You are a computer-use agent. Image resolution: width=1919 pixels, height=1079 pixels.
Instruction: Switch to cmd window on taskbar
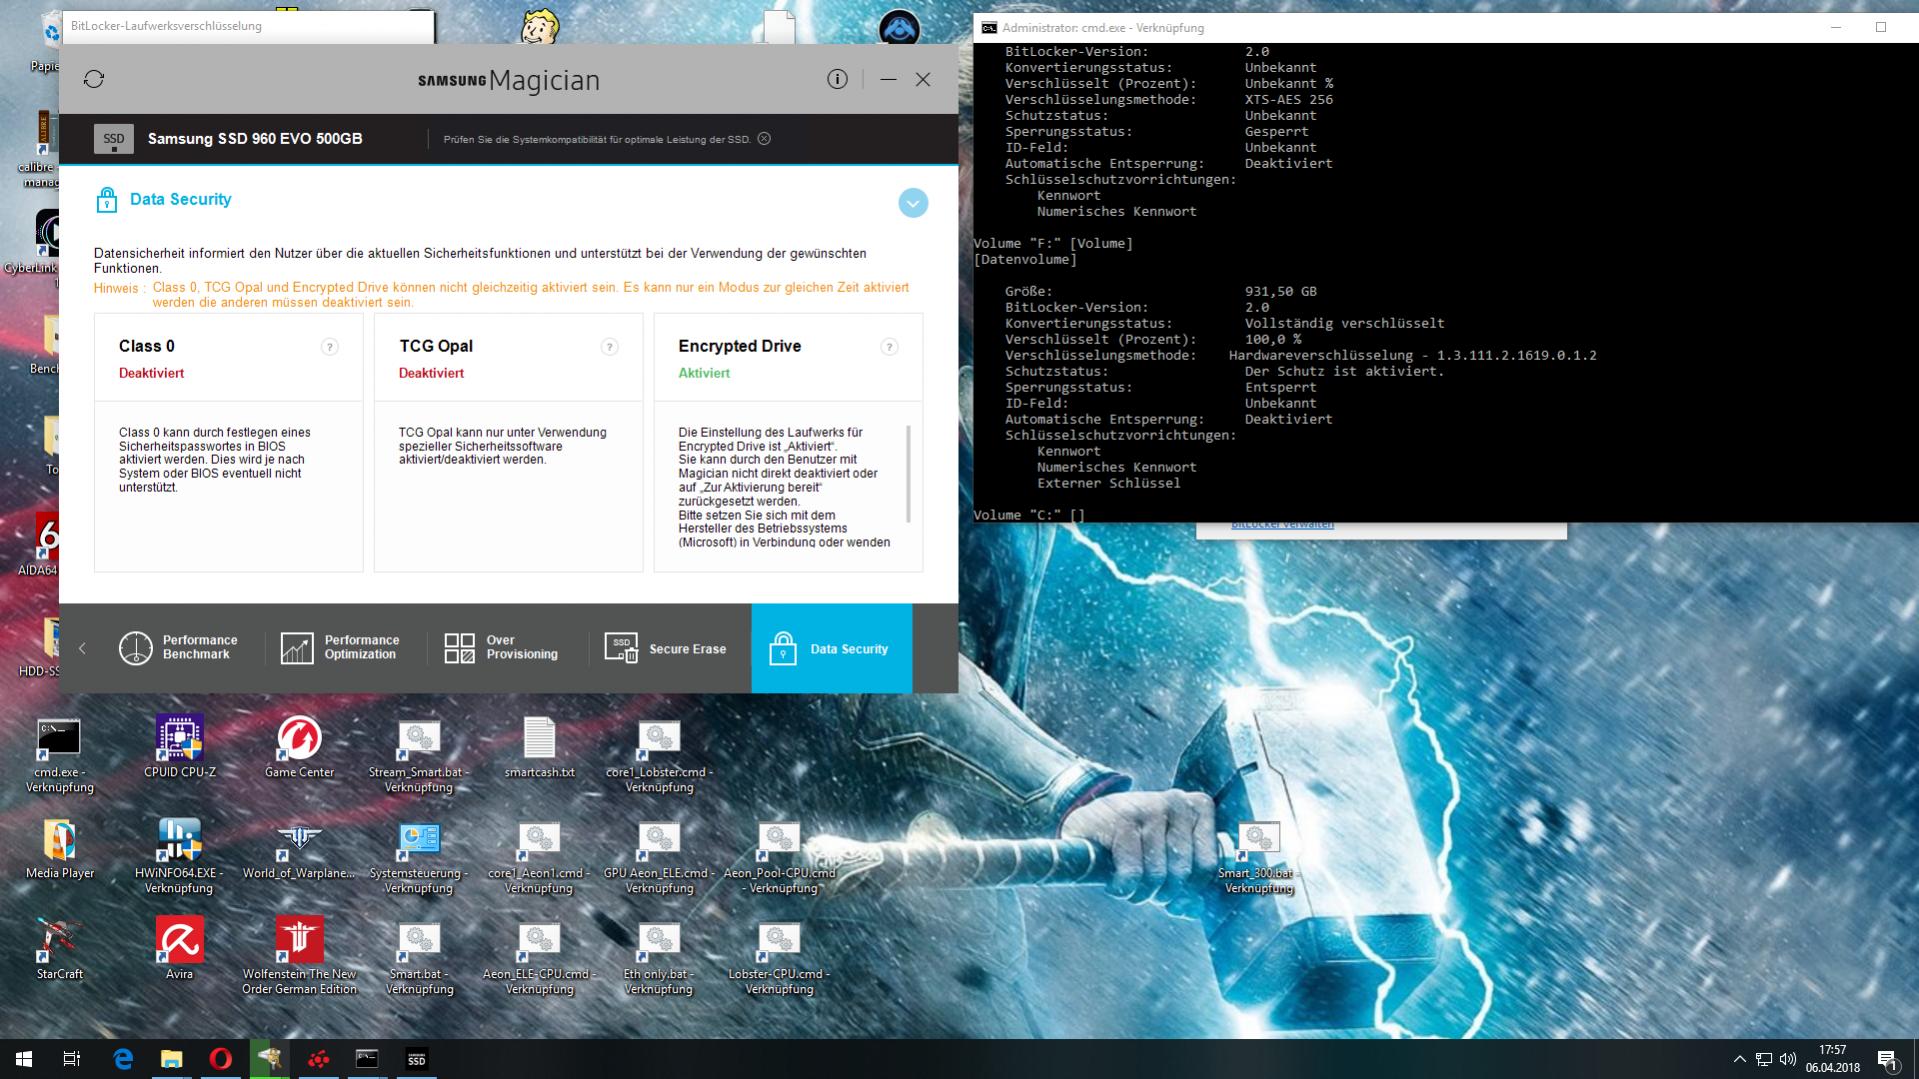click(367, 1059)
